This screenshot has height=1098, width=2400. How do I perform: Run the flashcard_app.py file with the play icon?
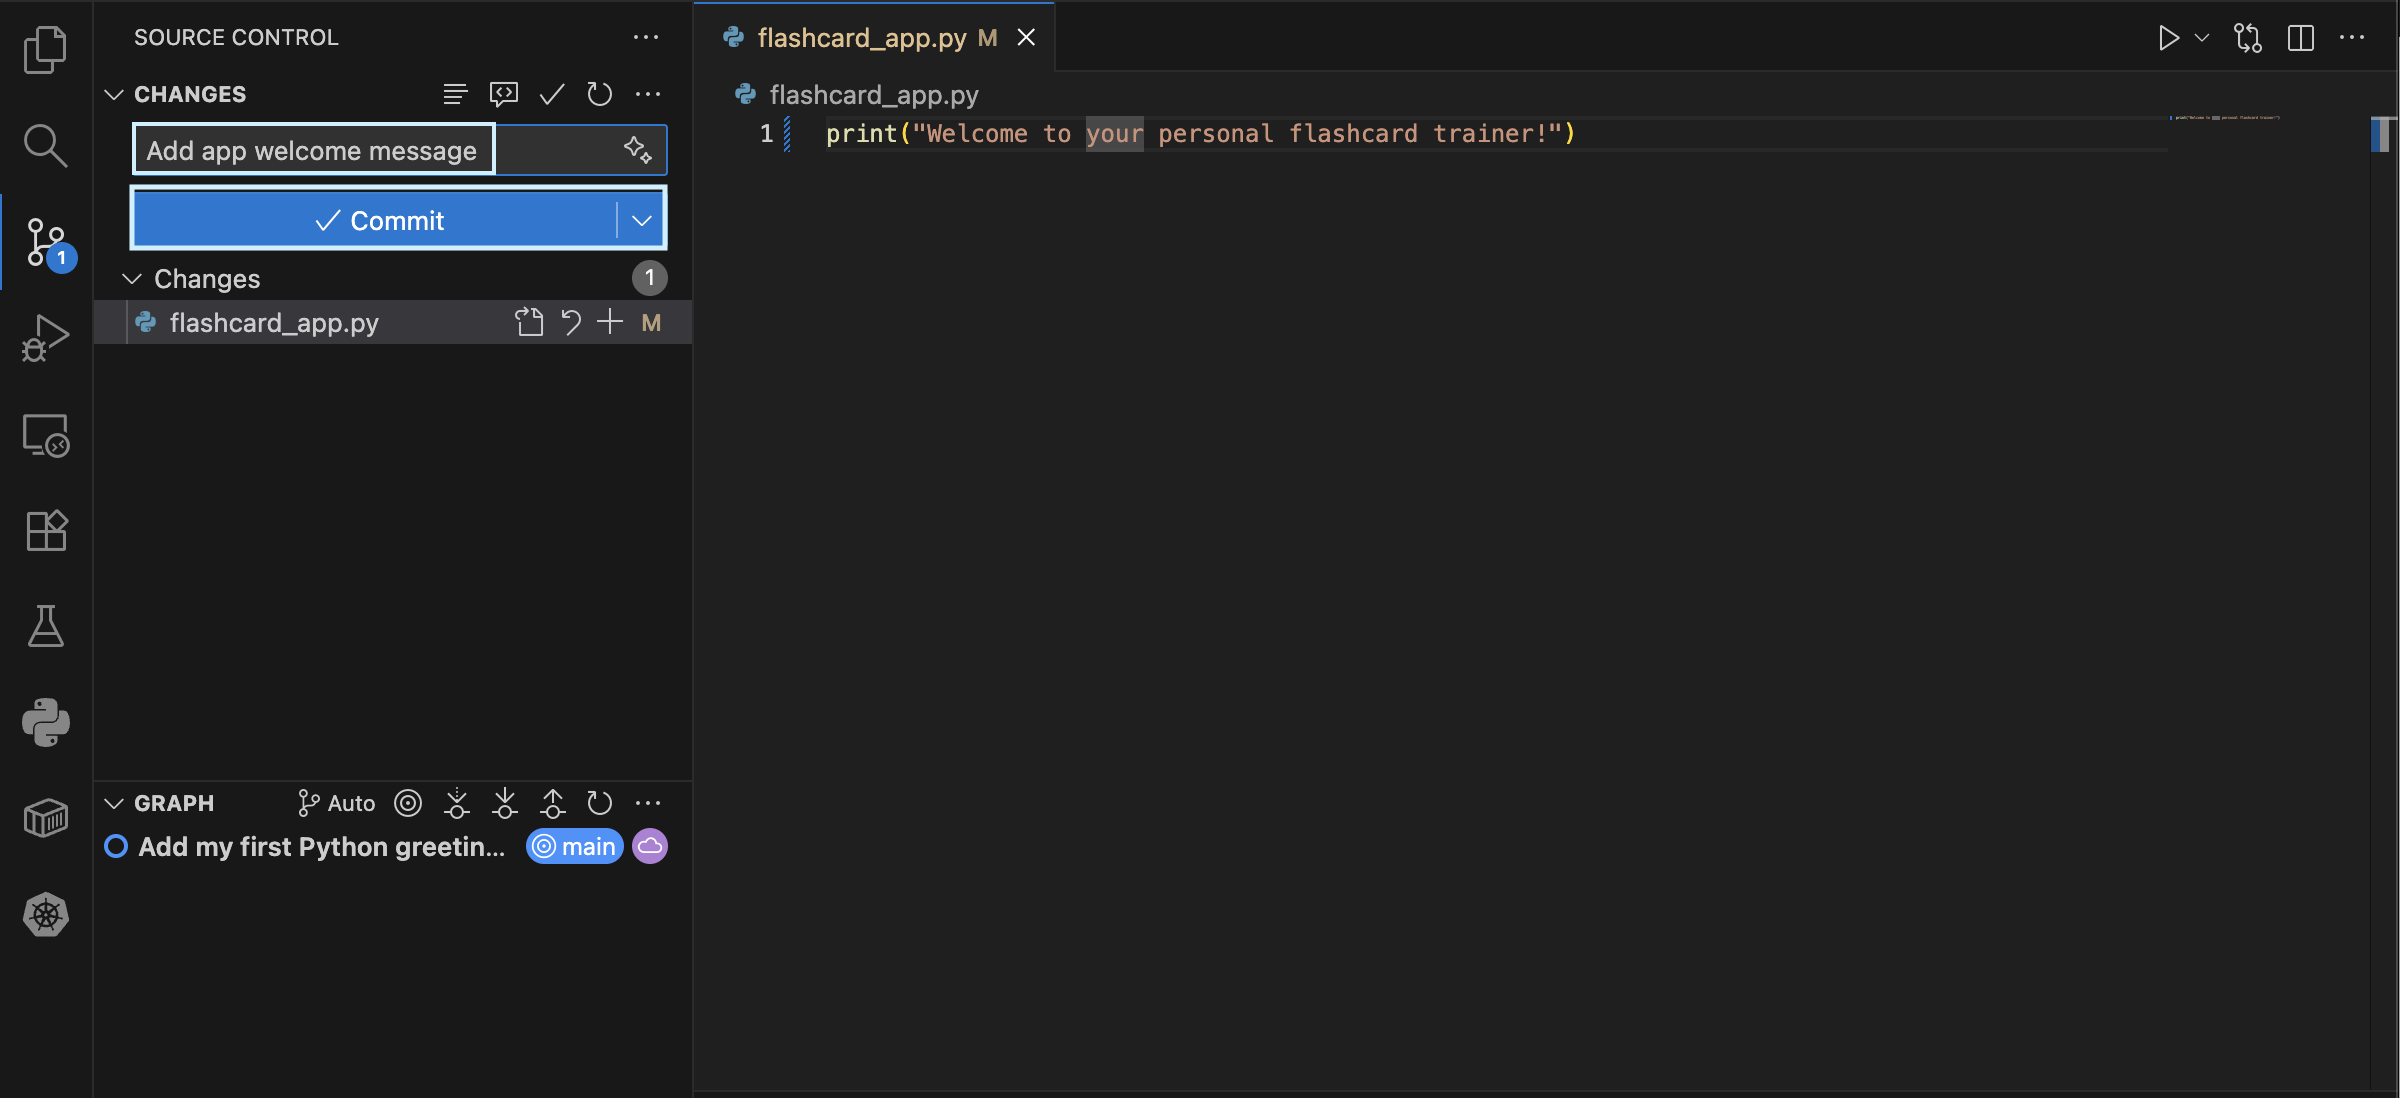(2168, 38)
